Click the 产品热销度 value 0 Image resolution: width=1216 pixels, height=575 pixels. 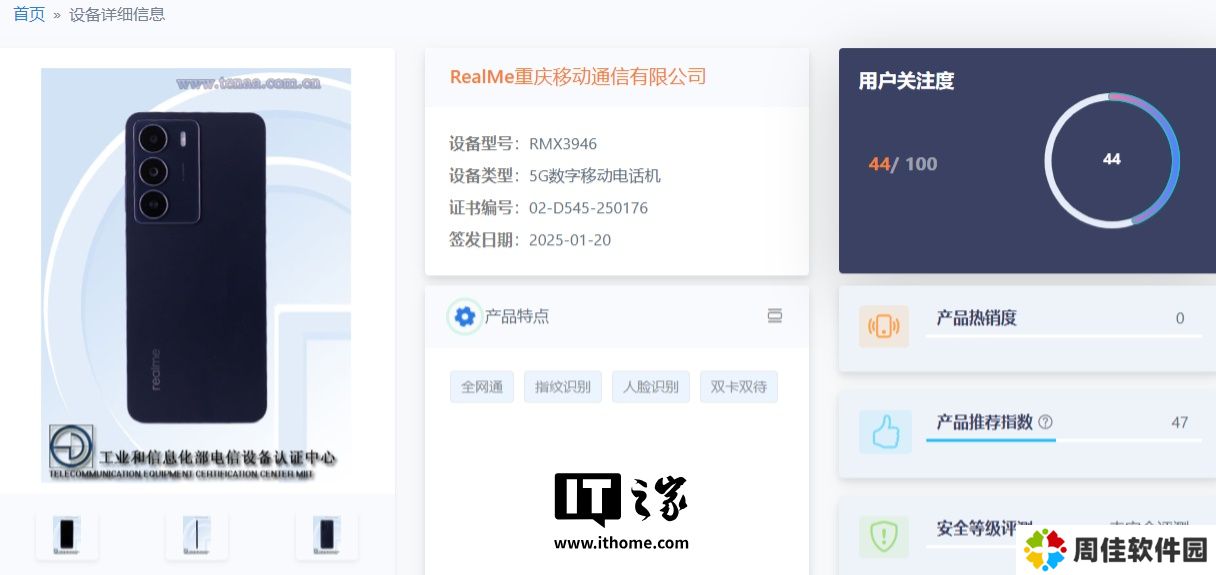tap(1180, 318)
